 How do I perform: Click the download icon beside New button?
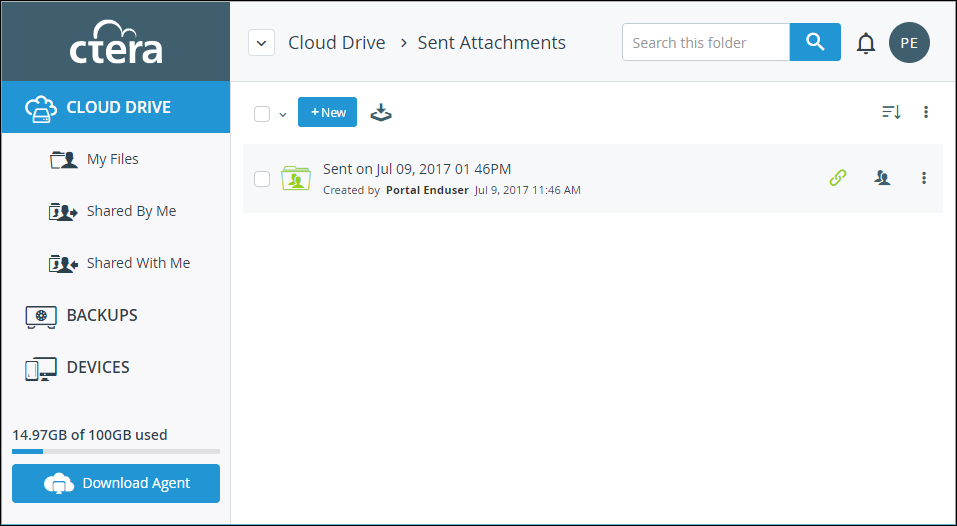click(381, 112)
